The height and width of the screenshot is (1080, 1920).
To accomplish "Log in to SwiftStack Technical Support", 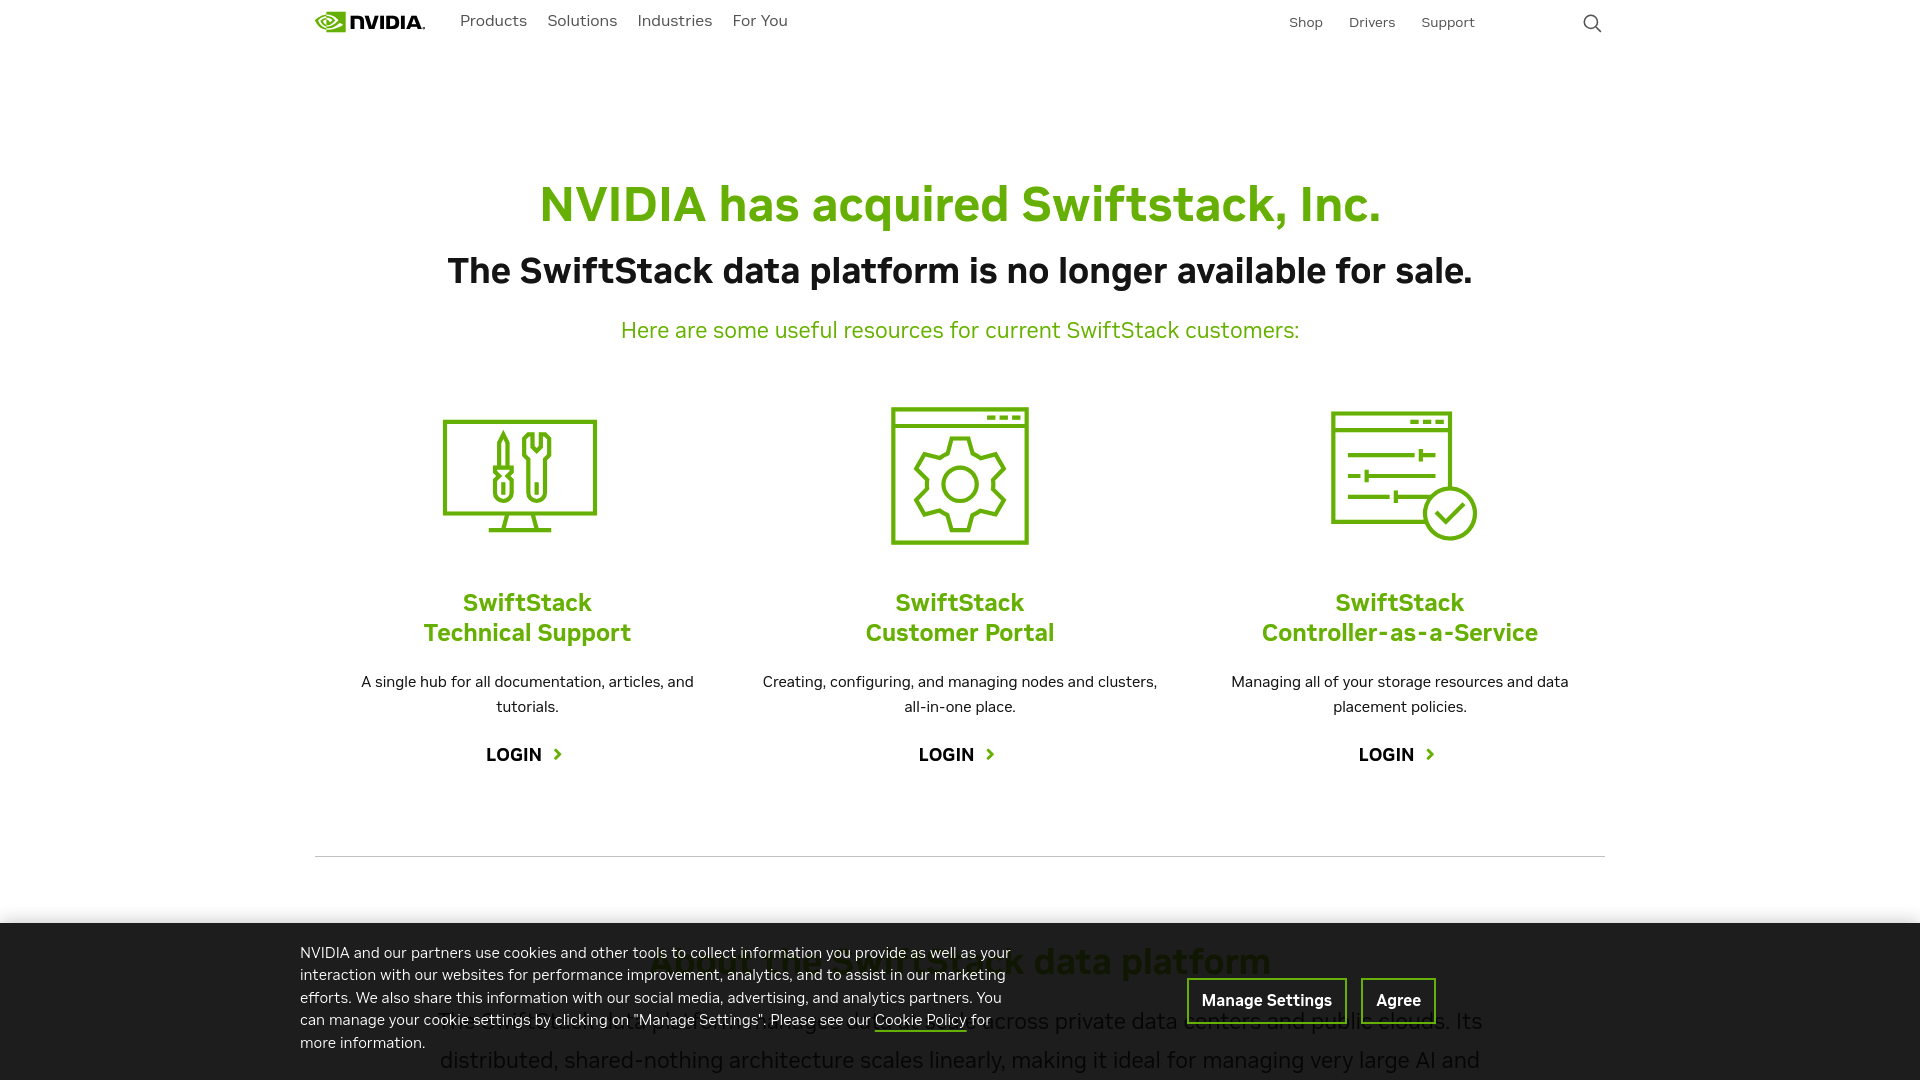I will pyautogui.click(x=524, y=755).
